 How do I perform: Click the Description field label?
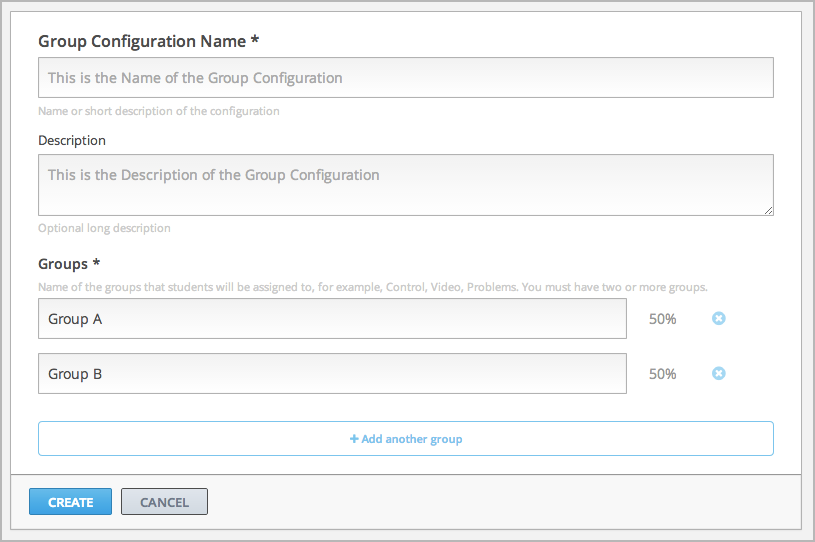click(x=72, y=141)
